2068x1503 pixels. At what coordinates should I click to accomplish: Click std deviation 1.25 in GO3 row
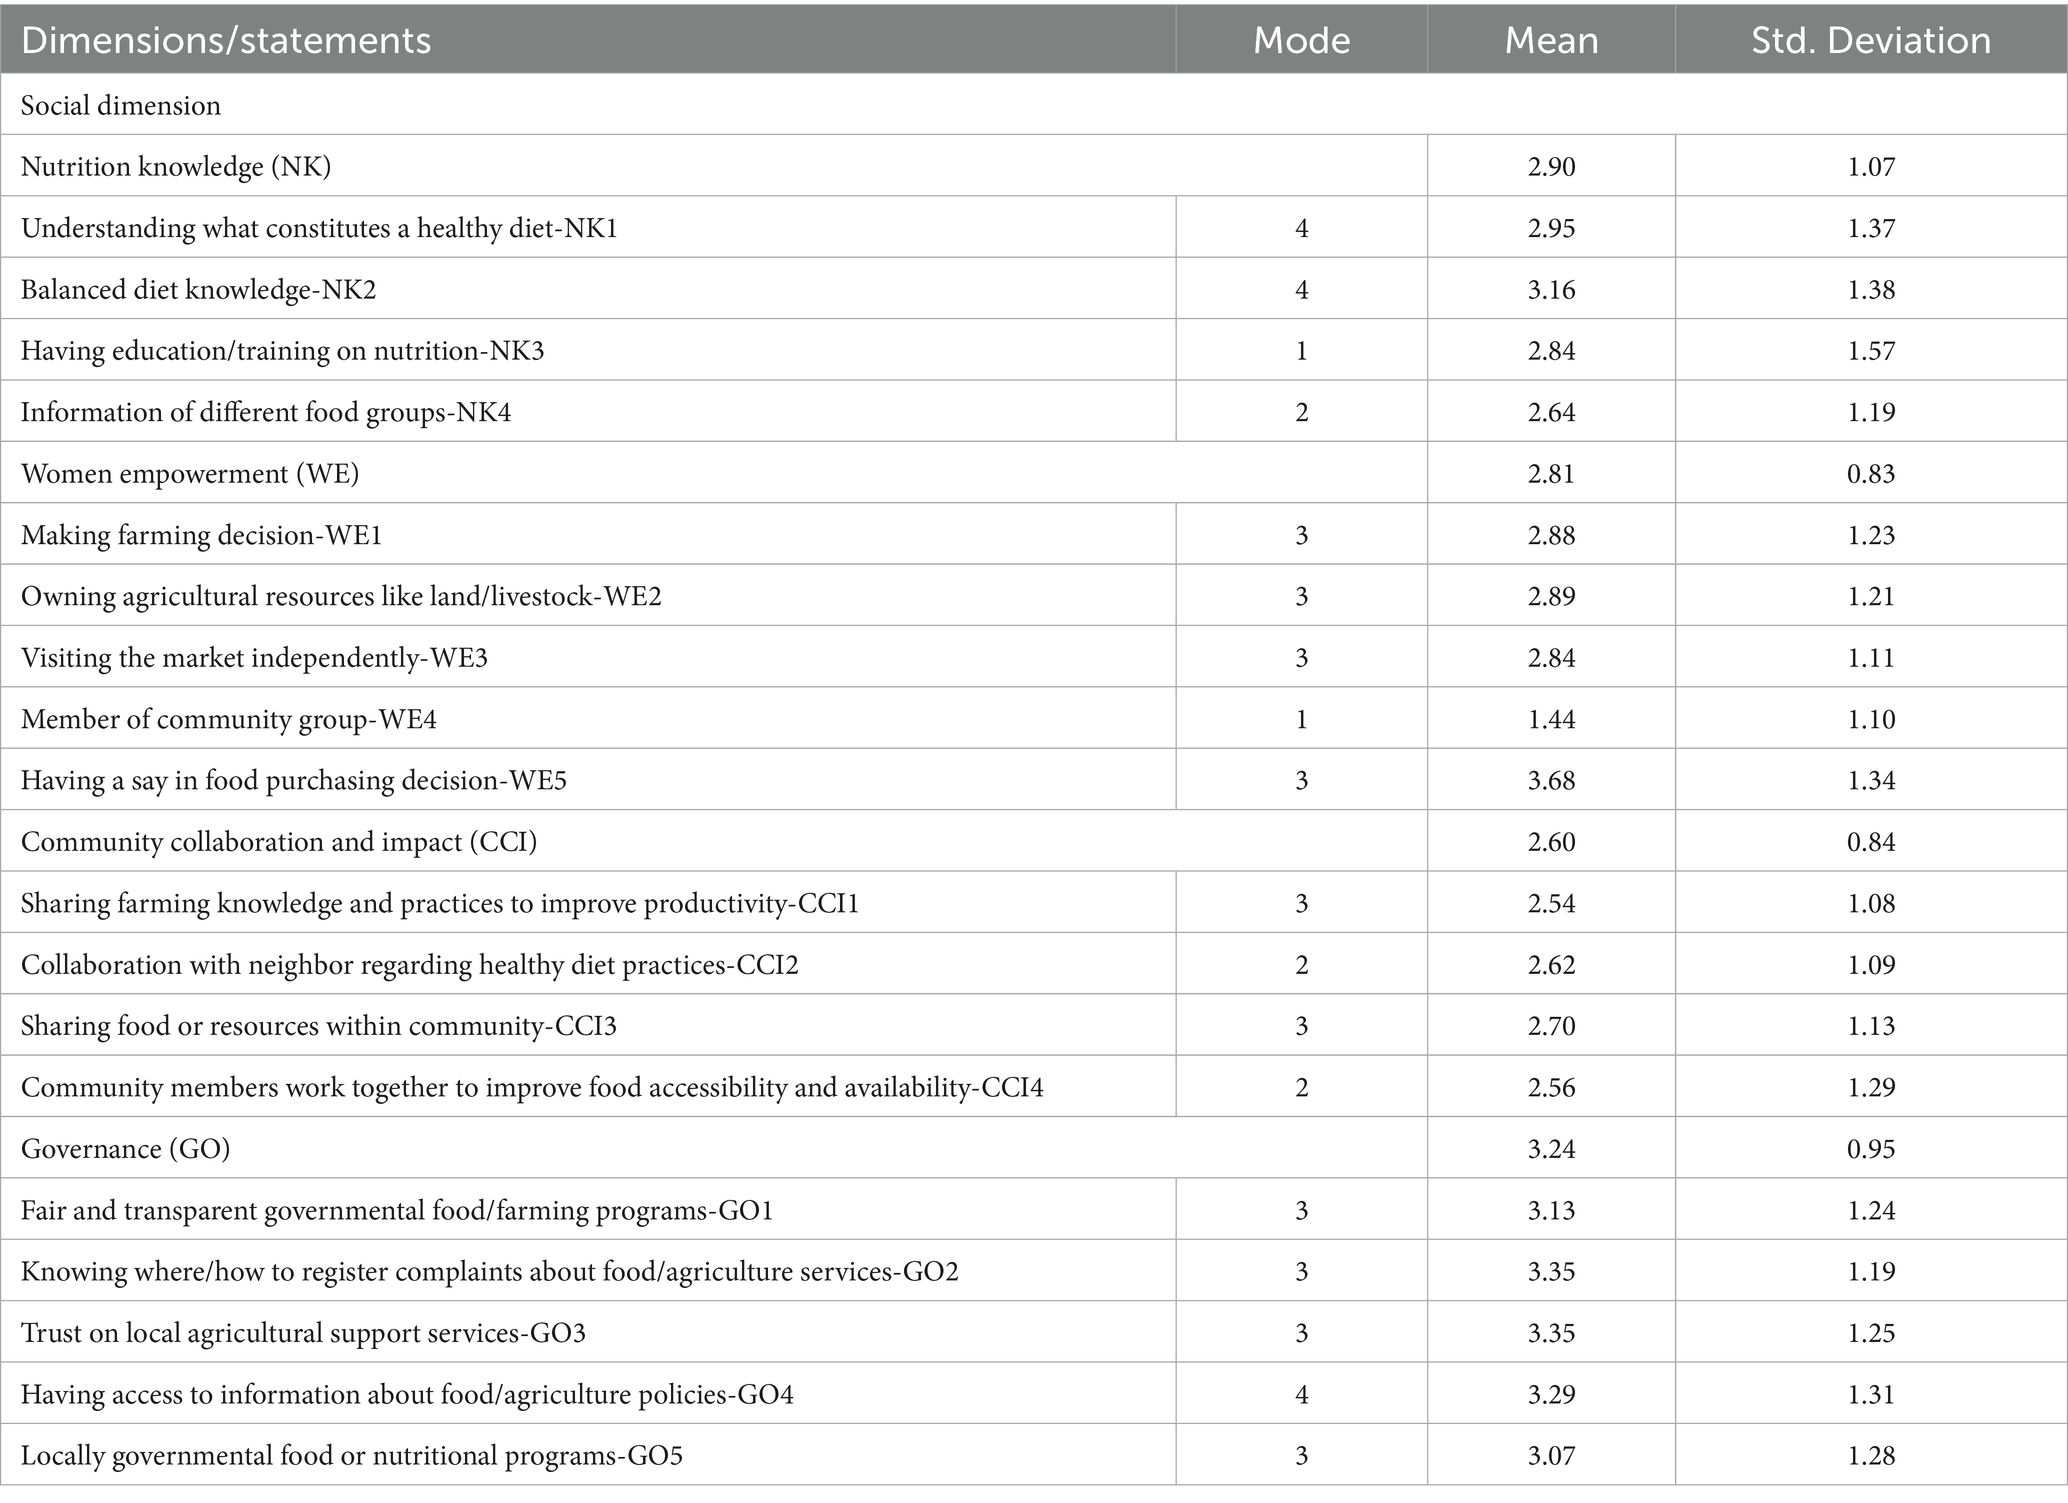[x=1871, y=1333]
